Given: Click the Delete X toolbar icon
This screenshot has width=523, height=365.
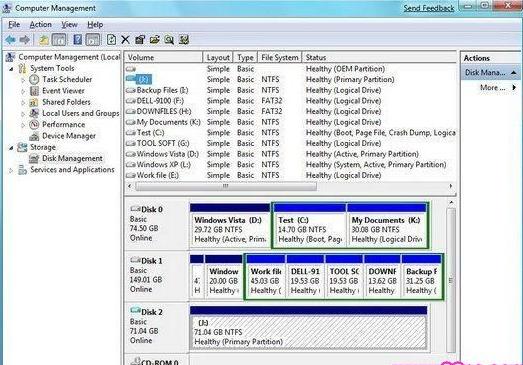Looking at the screenshot, I should (125, 40).
